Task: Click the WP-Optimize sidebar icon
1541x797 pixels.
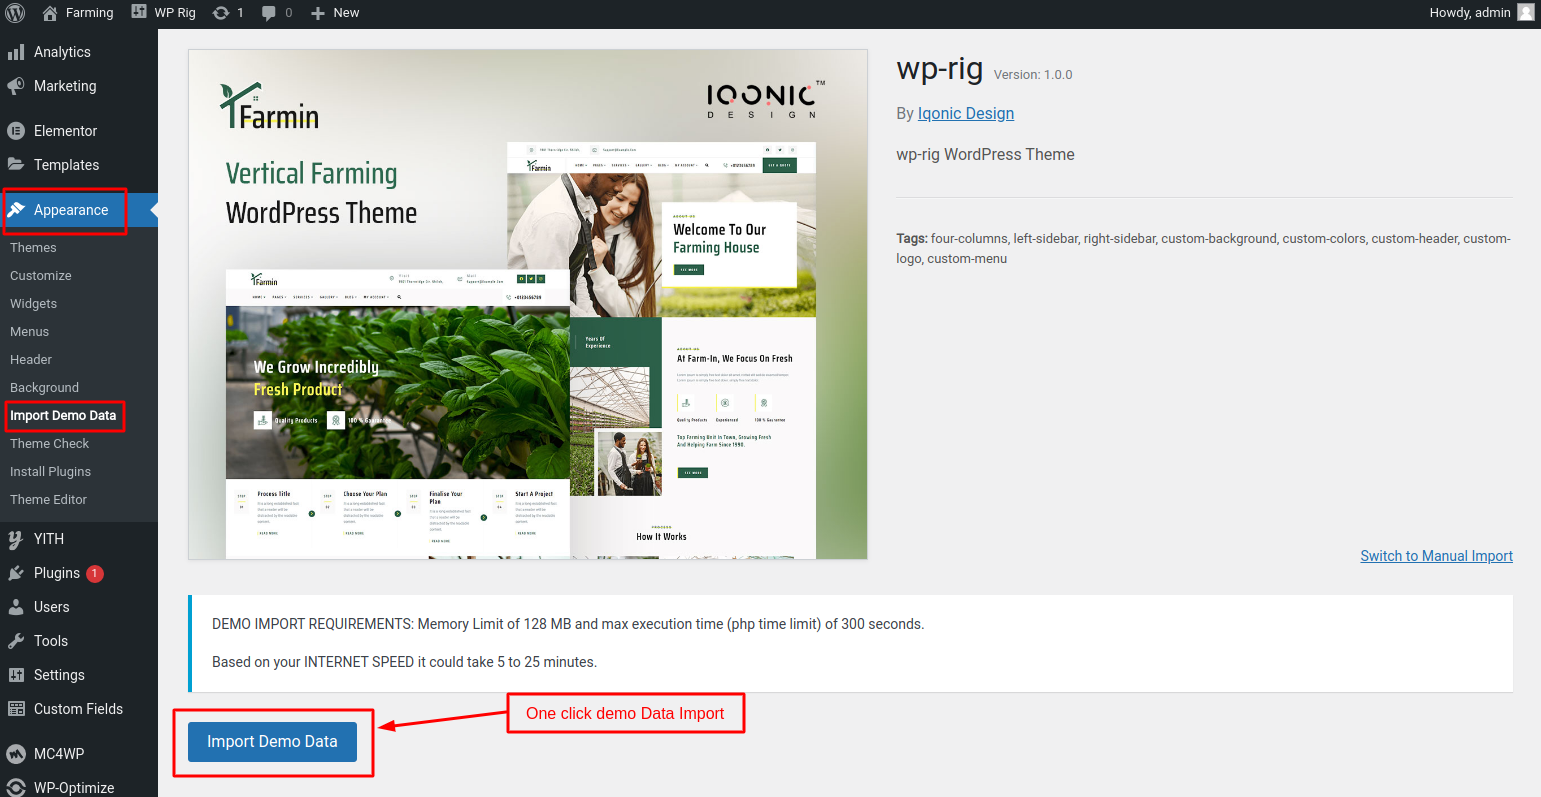Action: (16, 787)
